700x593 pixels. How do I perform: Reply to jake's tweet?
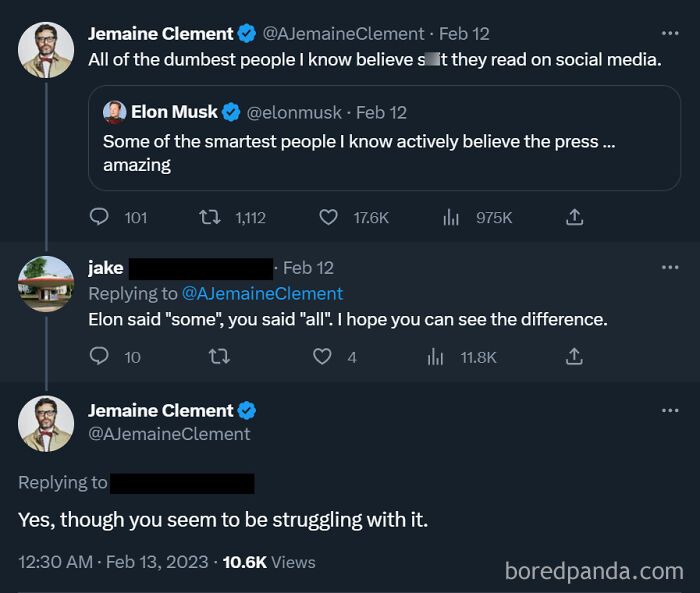point(100,356)
